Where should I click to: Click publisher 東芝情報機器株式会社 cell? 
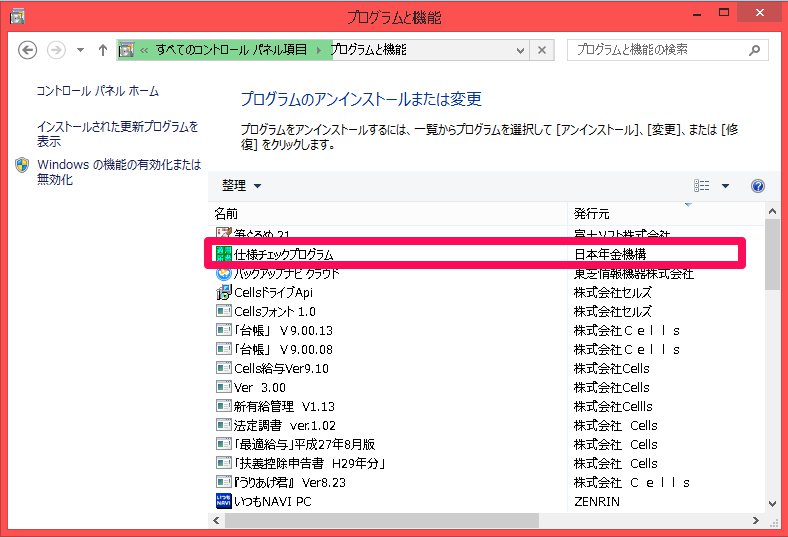point(634,273)
